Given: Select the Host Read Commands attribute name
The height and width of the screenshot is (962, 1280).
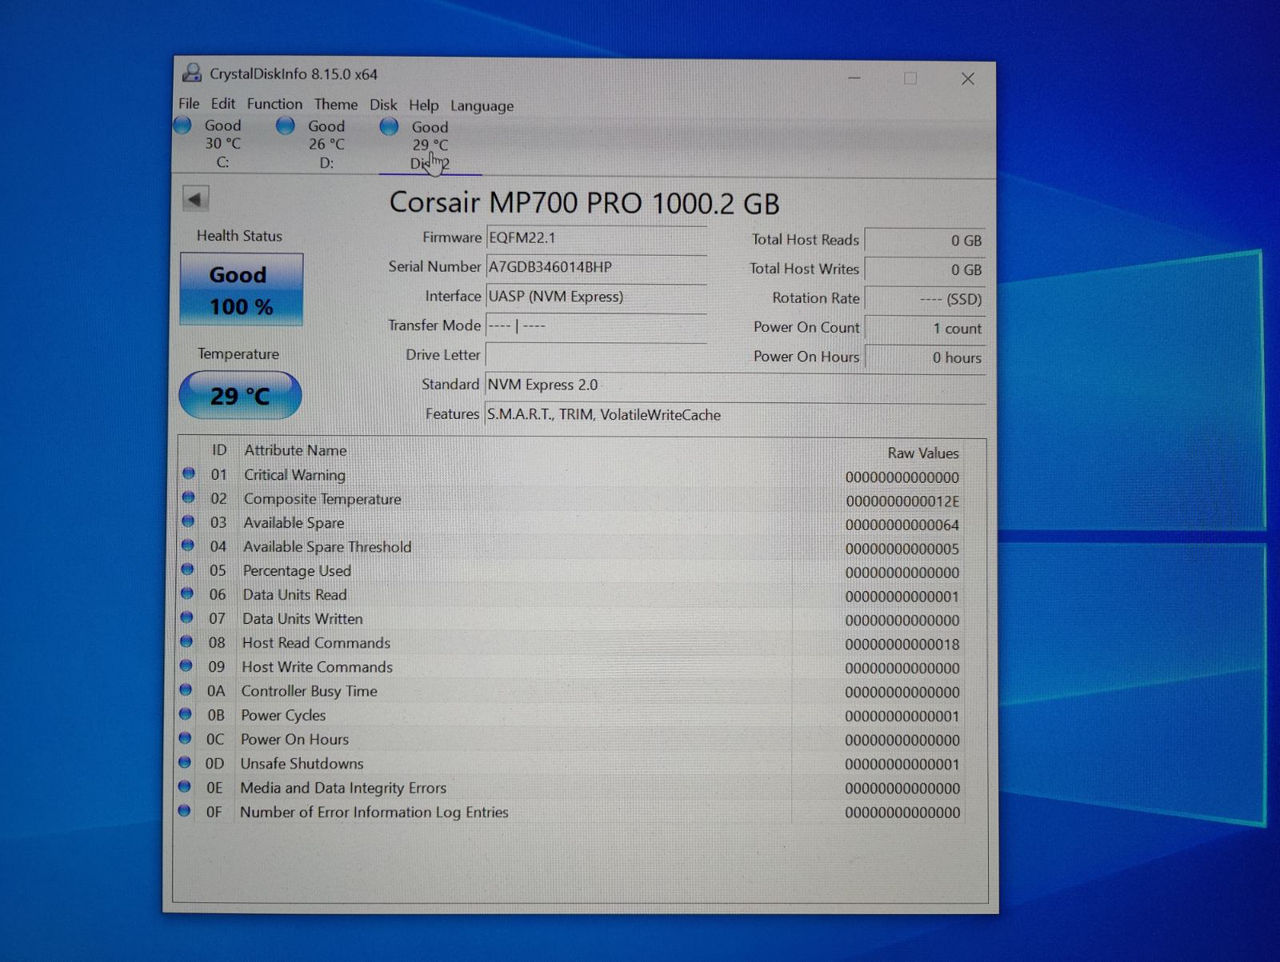Looking at the screenshot, I should [316, 643].
